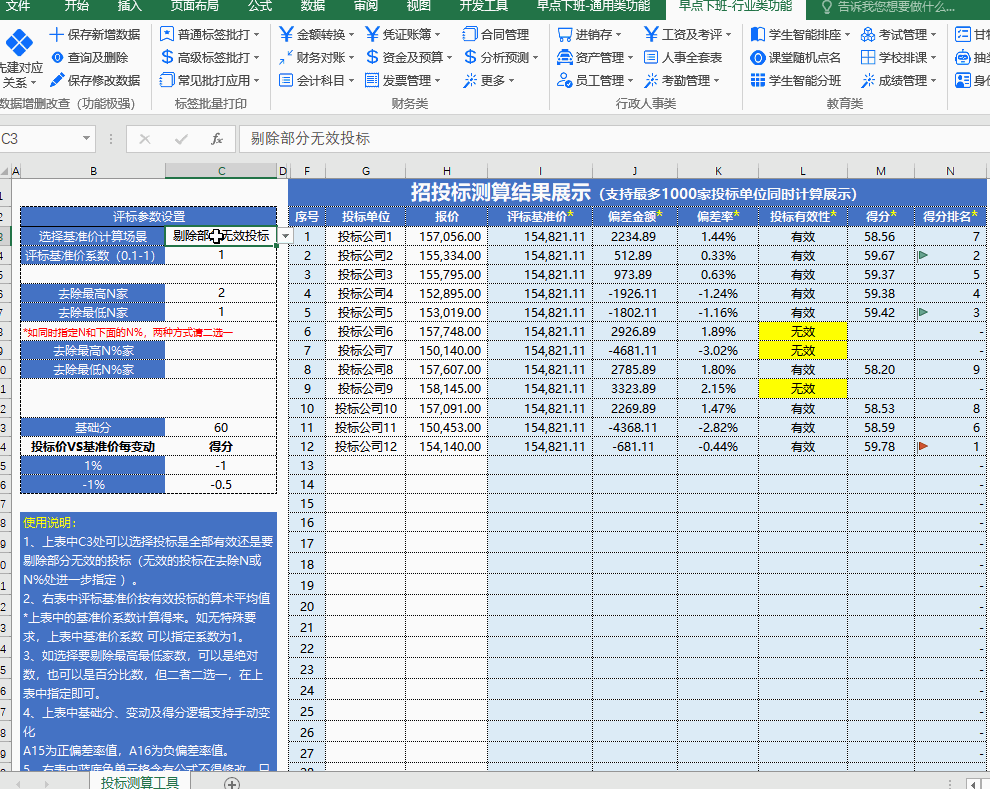Click the scroll left arrow of horizontal scrollbar
Image resolution: width=990 pixels, height=789 pixels.
point(974,783)
